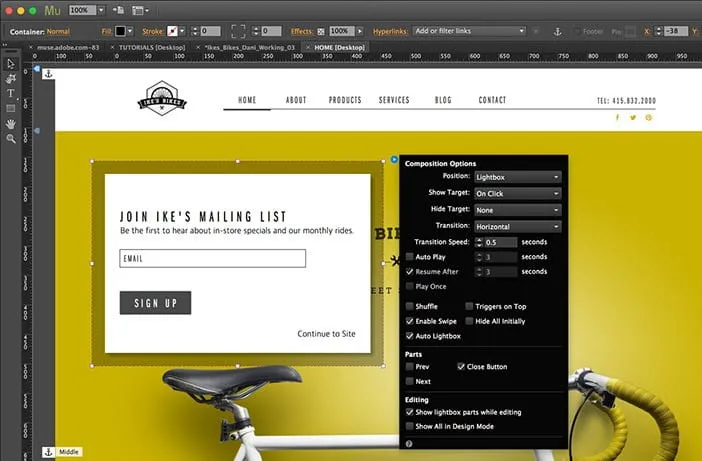Switch to the TUTORIALS [Desktop] tab
This screenshot has height=461, width=702.
[152, 47]
